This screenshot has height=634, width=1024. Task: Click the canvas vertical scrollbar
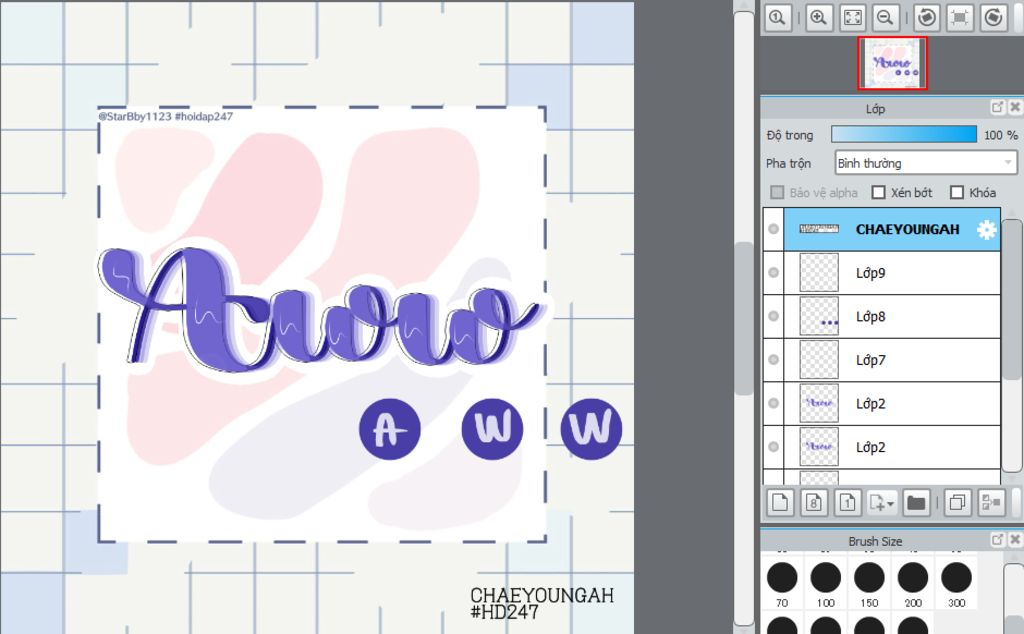pos(744,319)
